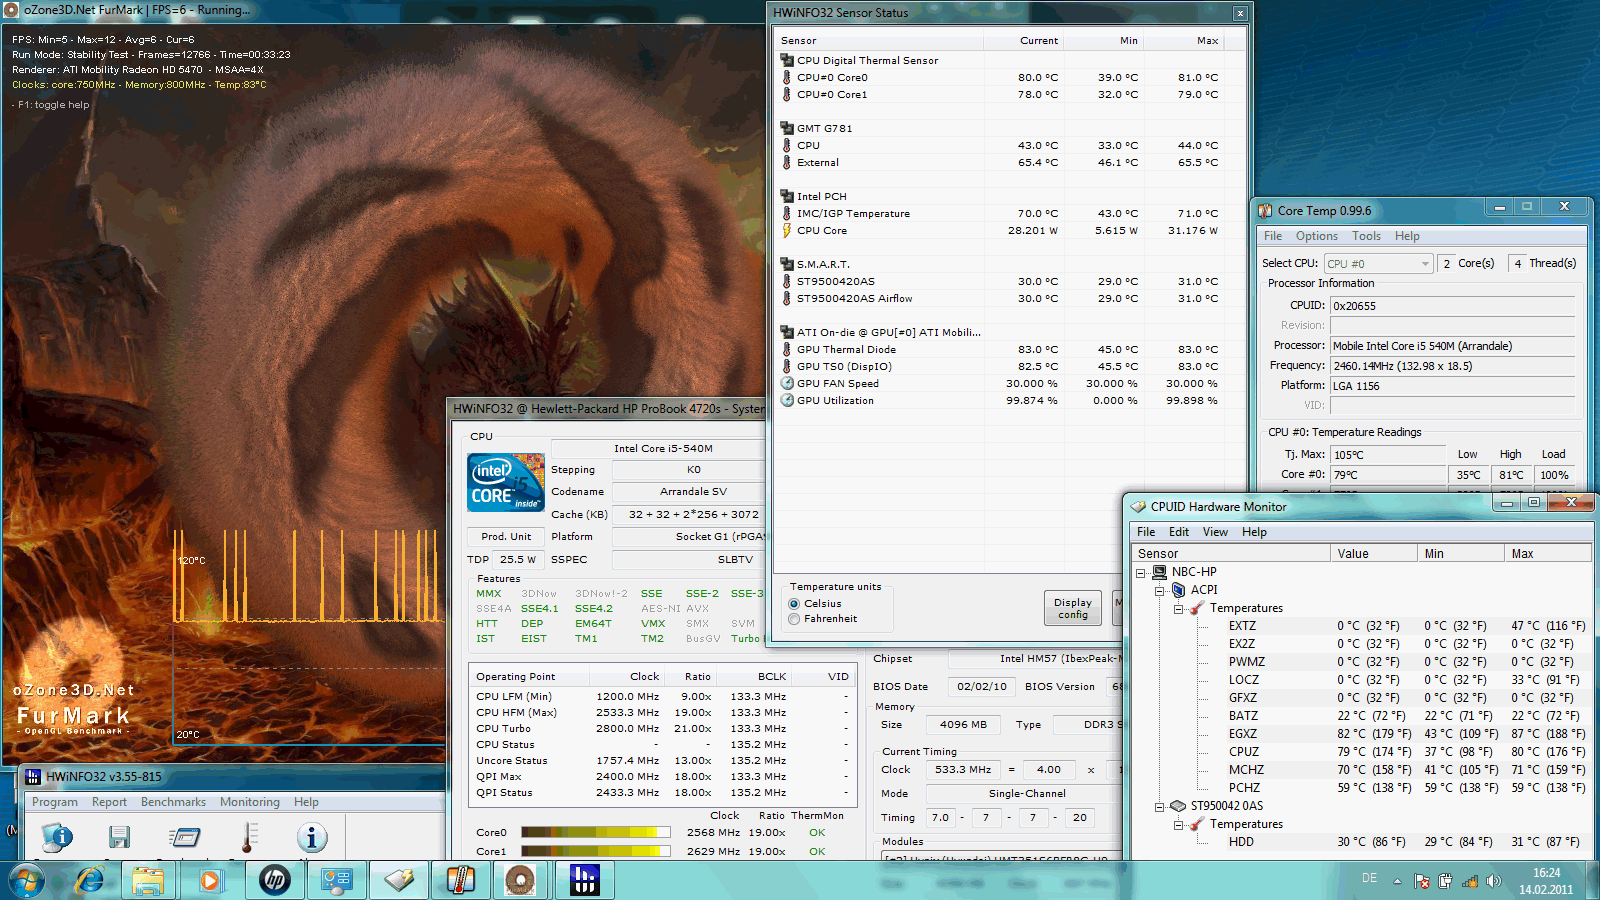Open the Report menu in HWiNFO32
The height and width of the screenshot is (900, 1600).
[x=109, y=802]
